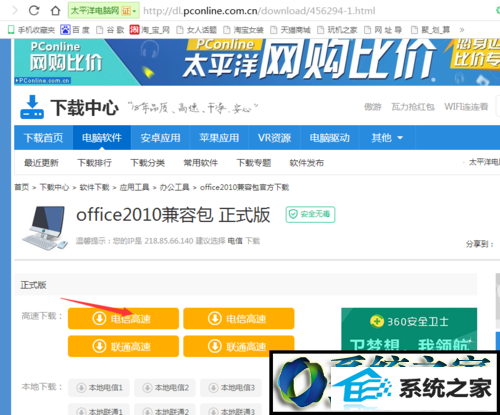Open 最近更新 in the sub navigation

pos(41,163)
